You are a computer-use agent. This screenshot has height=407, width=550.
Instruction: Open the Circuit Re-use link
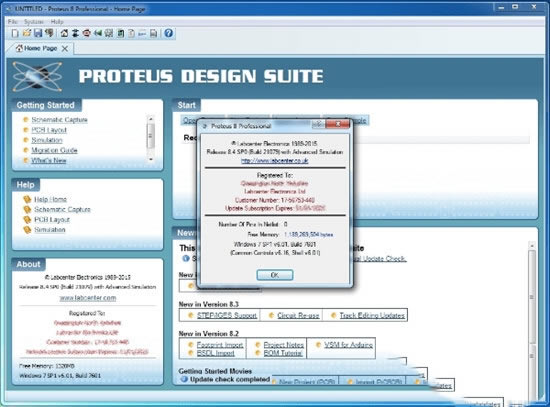pyautogui.click(x=298, y=315)
